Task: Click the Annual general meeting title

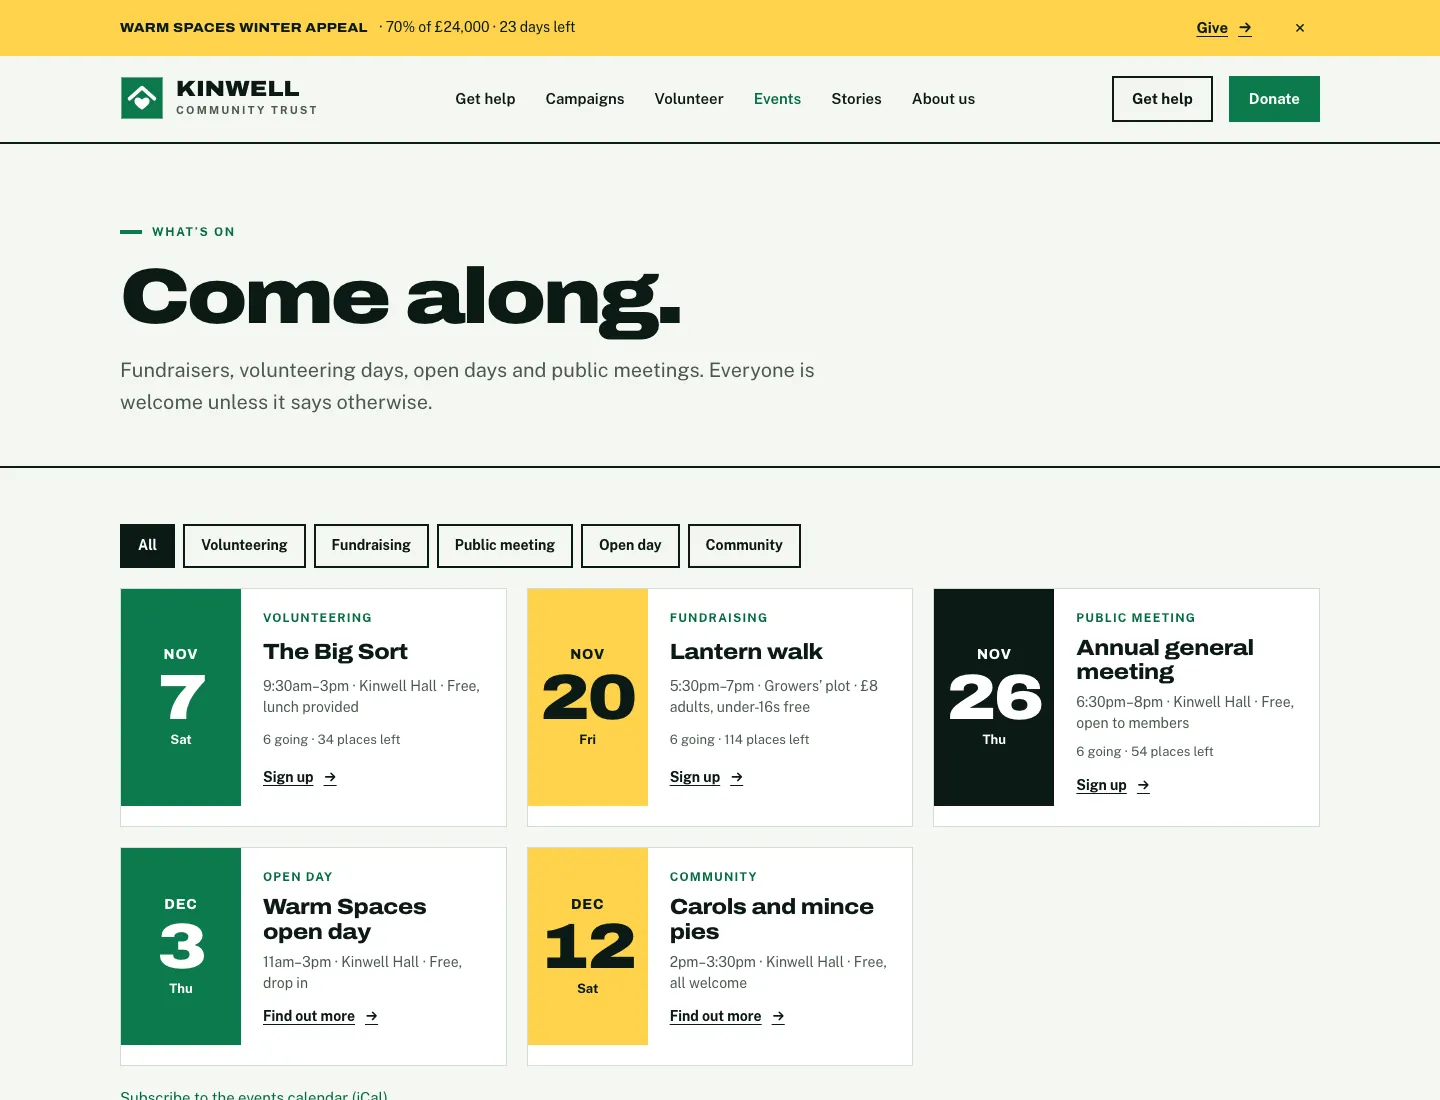Action: coord(1165,660)
